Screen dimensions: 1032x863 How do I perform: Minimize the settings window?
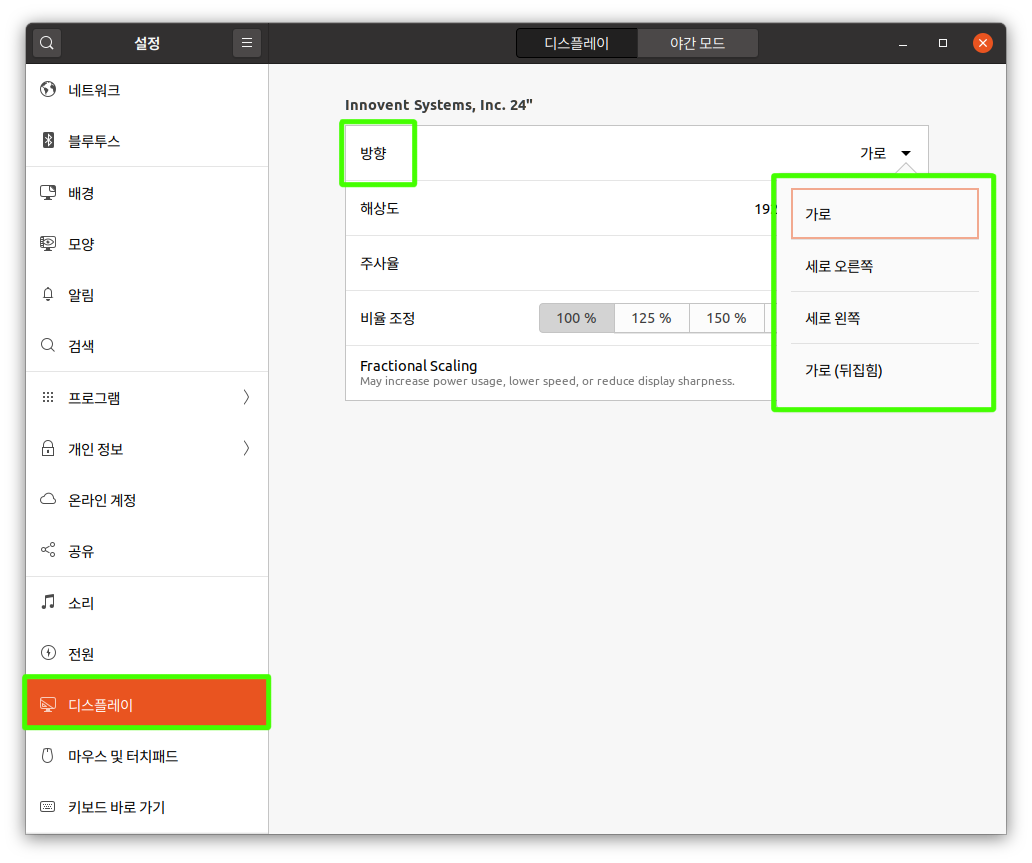(x=903, y=43)
